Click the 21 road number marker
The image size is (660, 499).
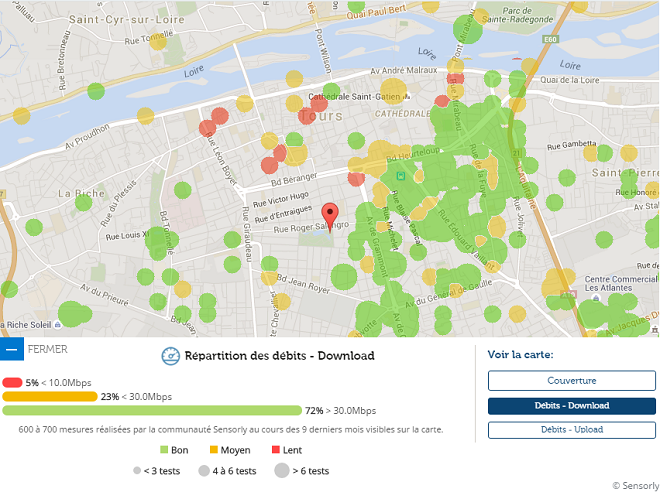pyautogui.click(x=516, y=153)
